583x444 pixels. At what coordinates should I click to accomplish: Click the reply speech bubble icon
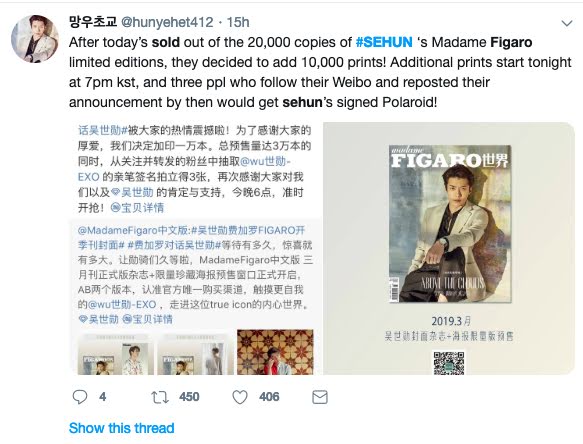tap(80, 397)
